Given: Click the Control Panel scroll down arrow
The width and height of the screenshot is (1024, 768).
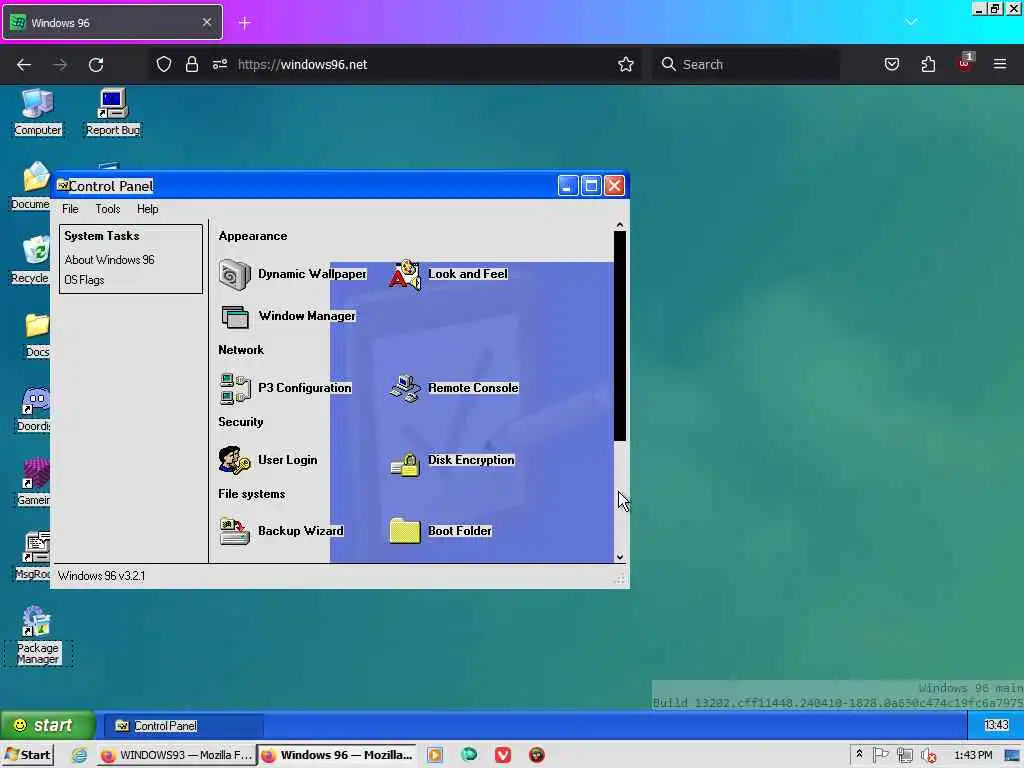Looking at the screenshot, I should pos(620,557).
